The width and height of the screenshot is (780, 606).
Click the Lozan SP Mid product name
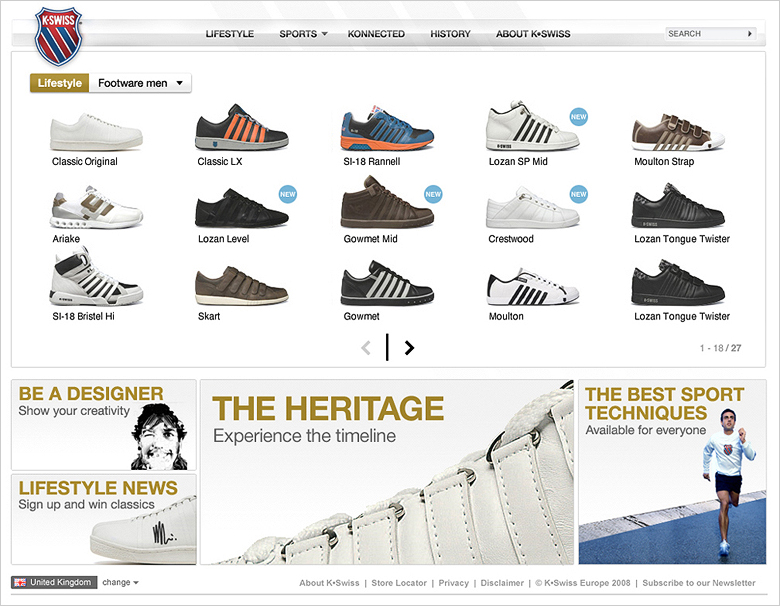pyautogui.click(x=518, y=161)
